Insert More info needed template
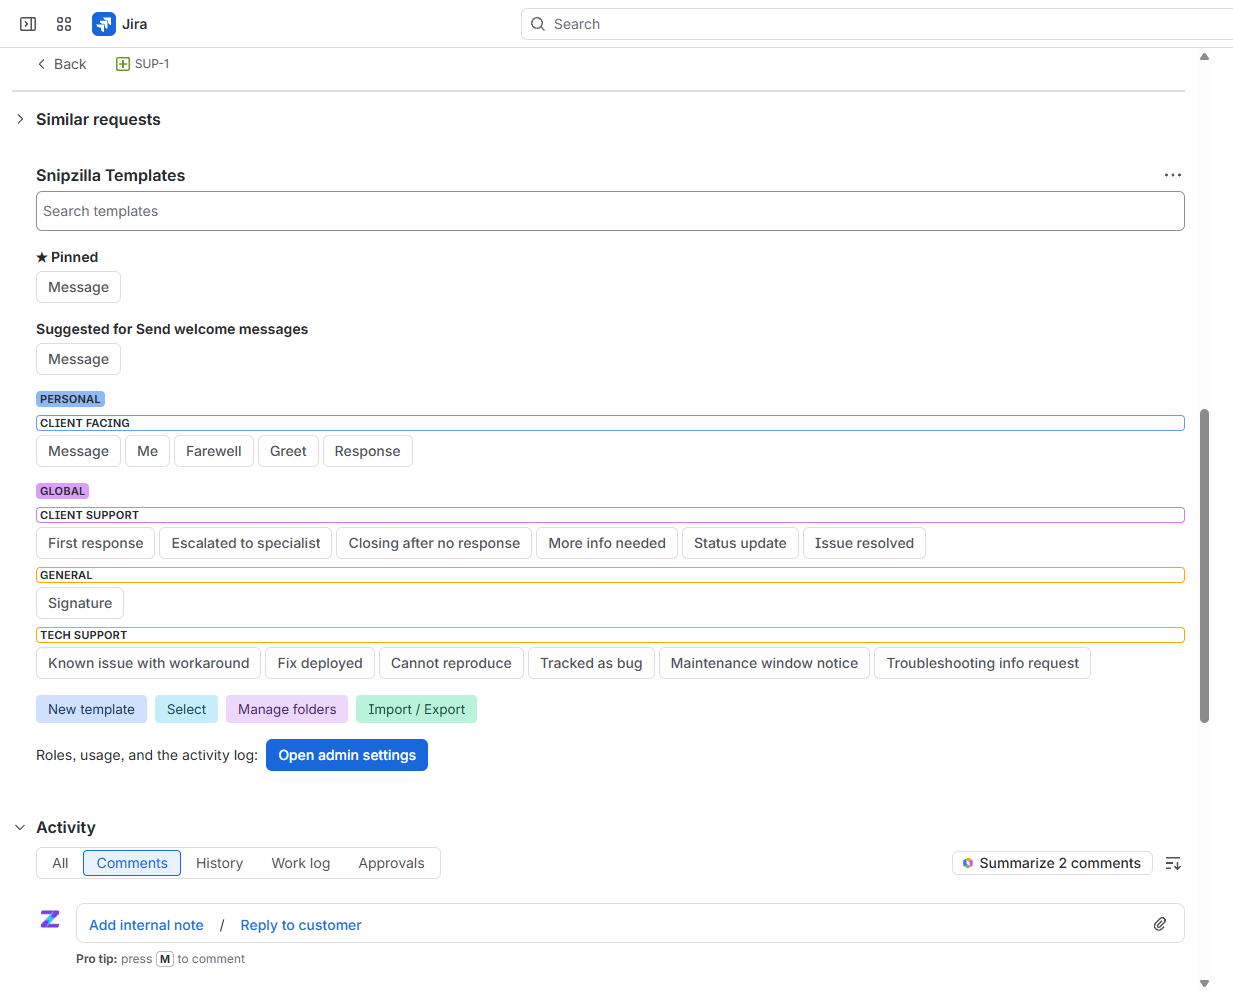 click(607, 543)
